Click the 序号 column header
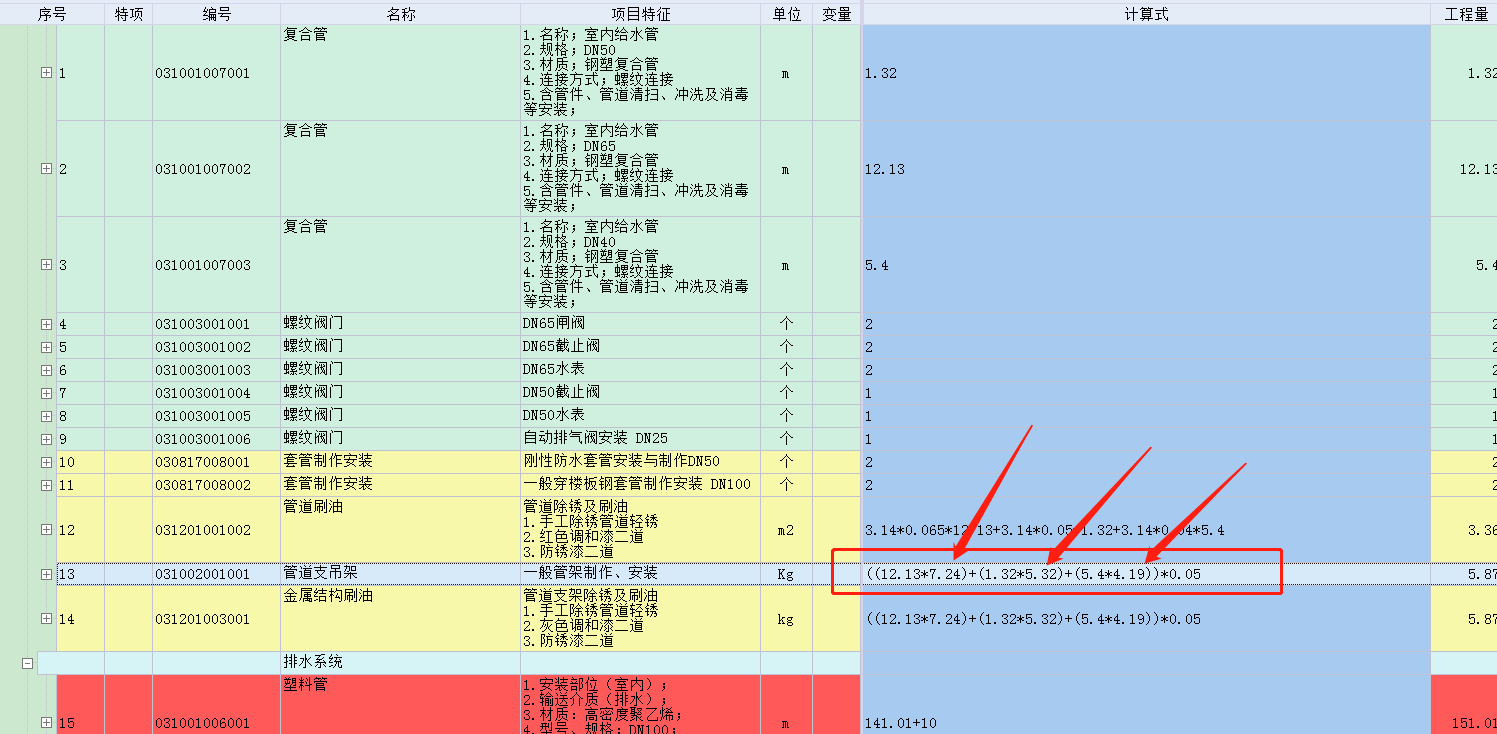The image size is (1497, 734). [52, 14]
